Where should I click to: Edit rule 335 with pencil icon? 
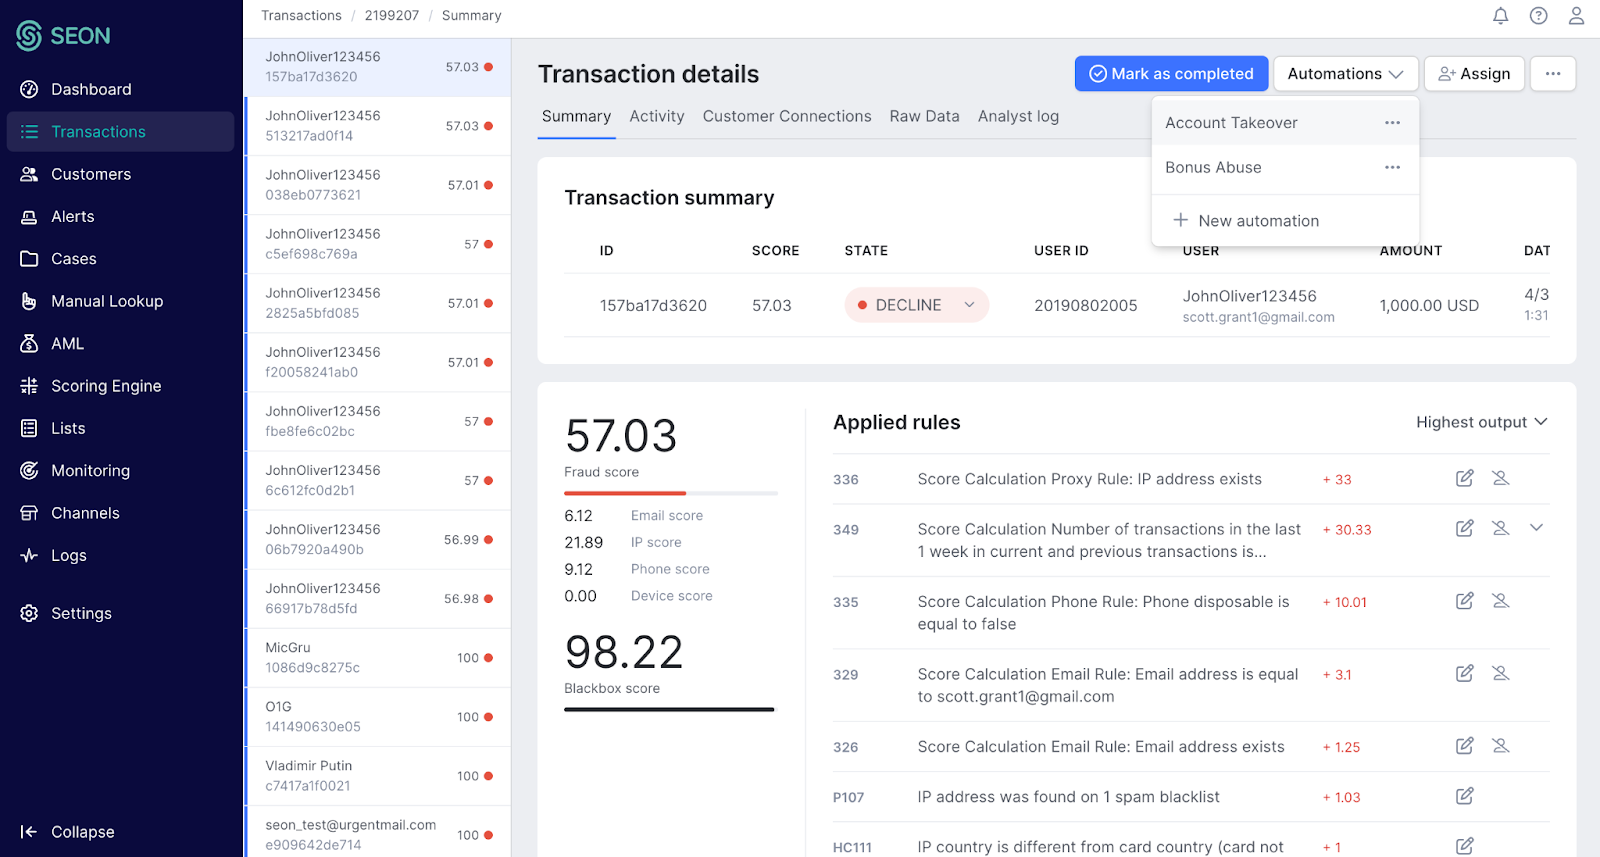1464,601
